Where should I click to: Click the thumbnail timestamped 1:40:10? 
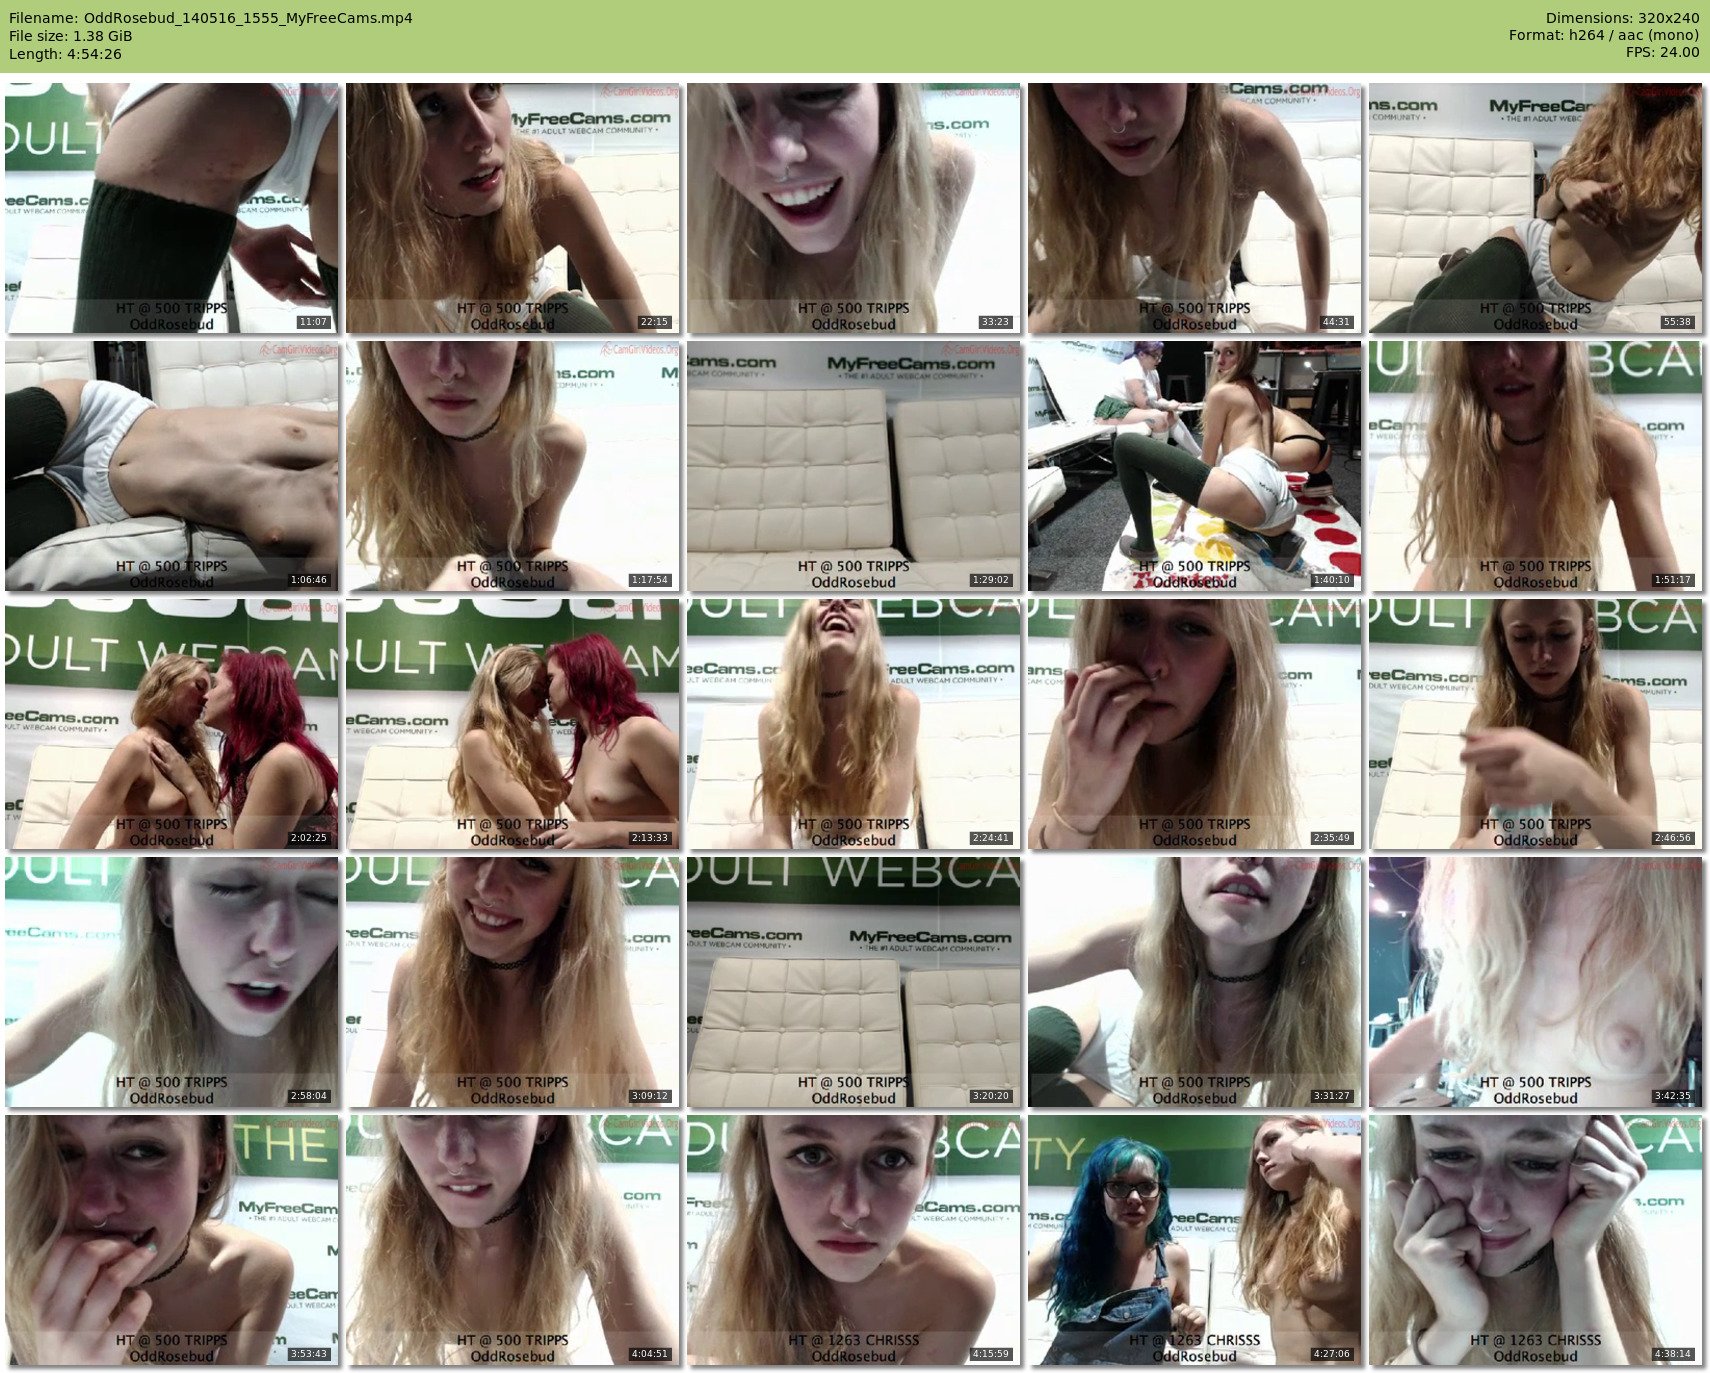[x=1195, y=466]
